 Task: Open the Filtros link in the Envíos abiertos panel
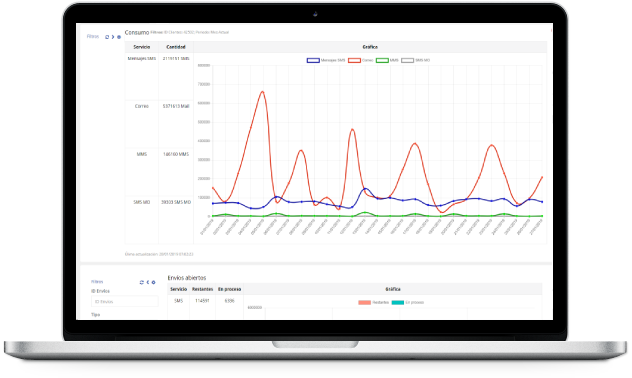tap(97, 282)
